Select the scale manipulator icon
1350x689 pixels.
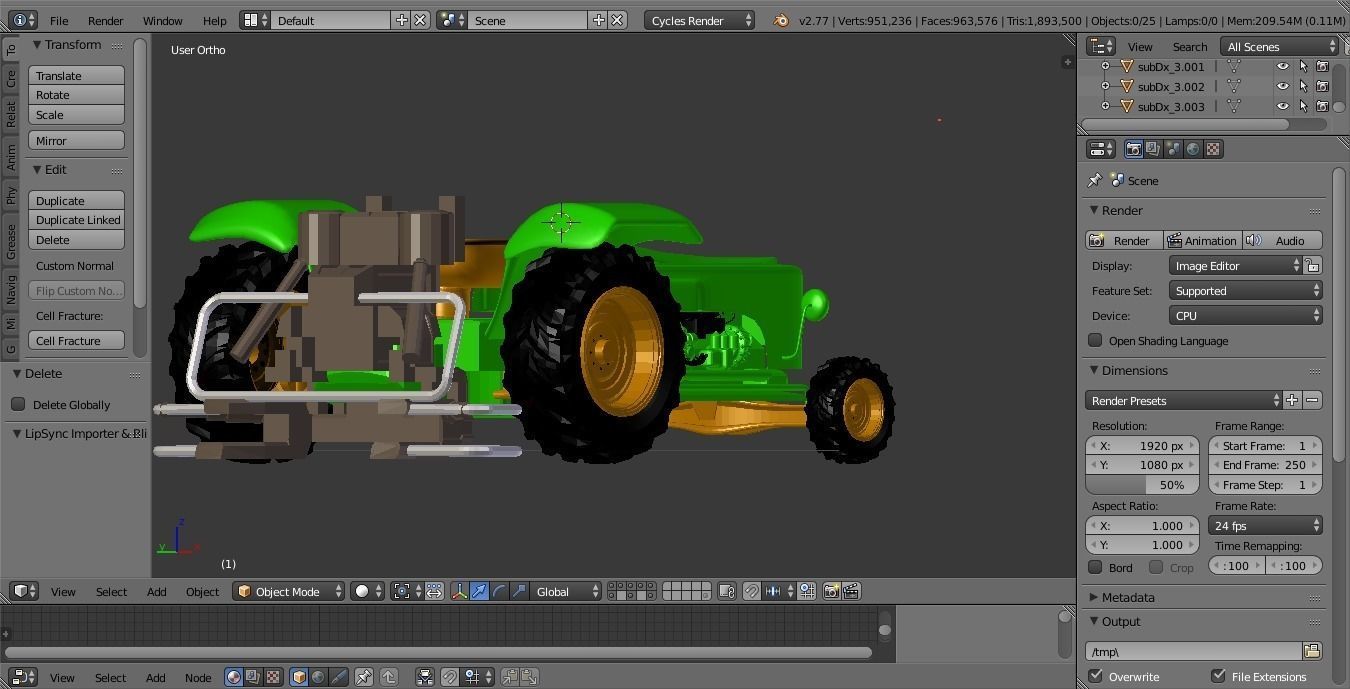pyautogui.click(x=519, y=591)
